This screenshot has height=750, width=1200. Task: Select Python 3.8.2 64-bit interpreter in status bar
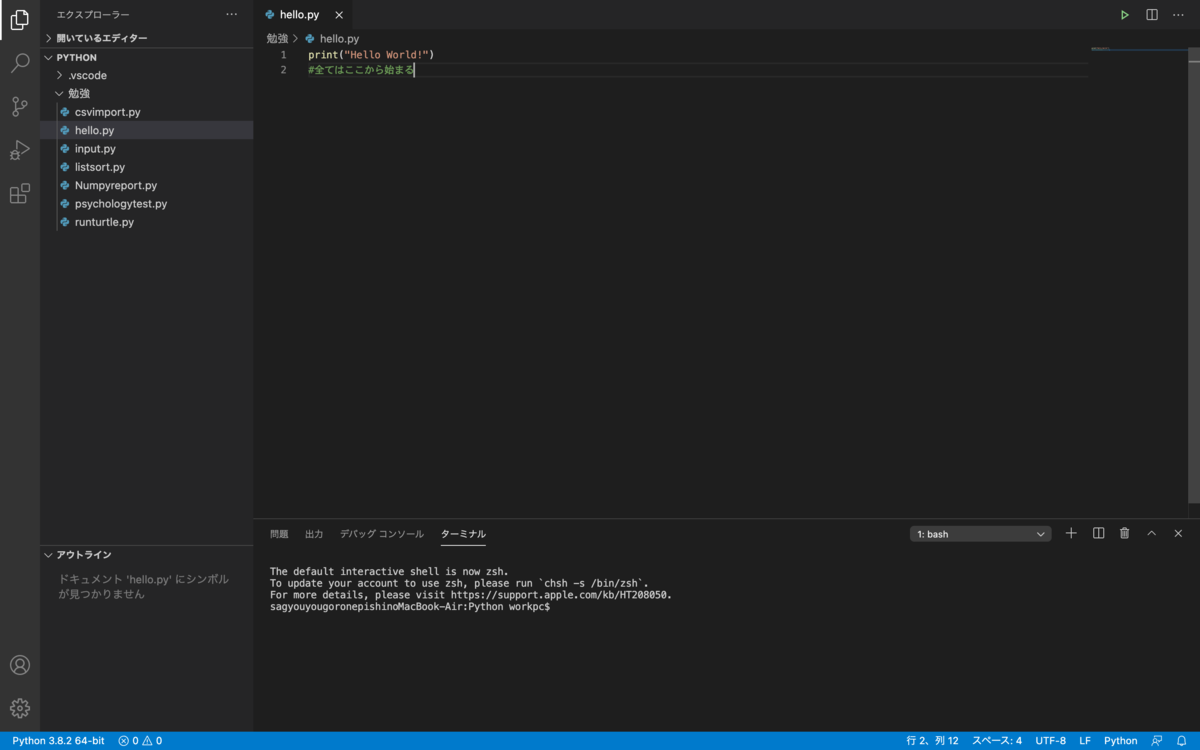tap(58, 741)
